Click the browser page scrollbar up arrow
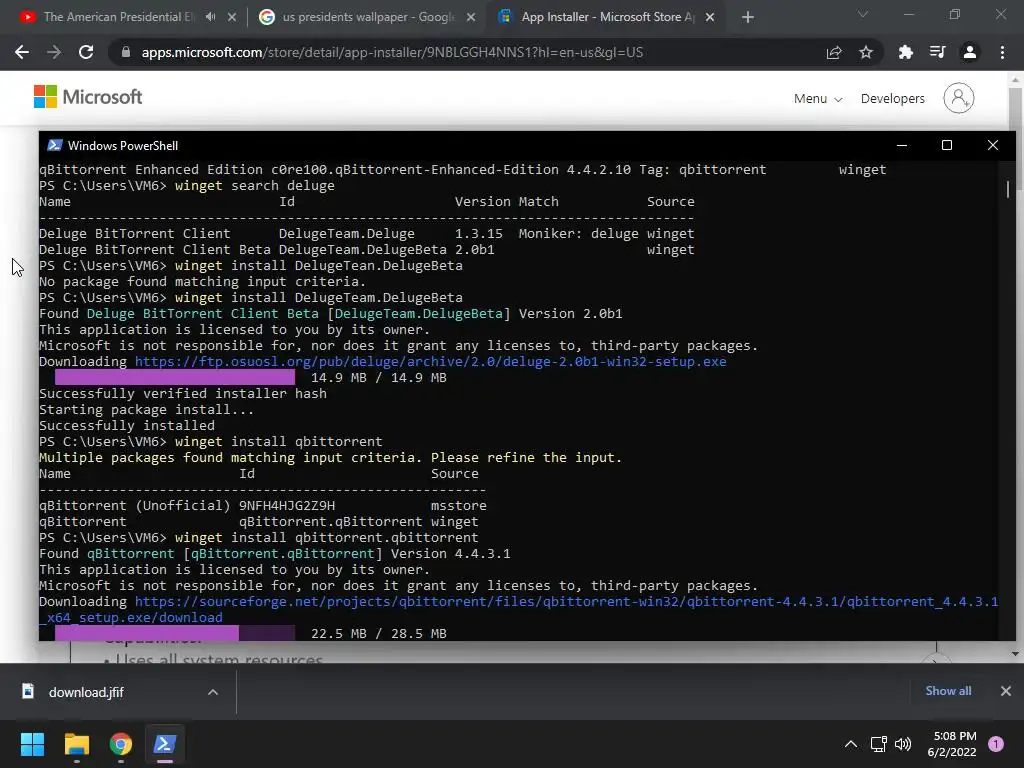 click(x=1016, y=80)
